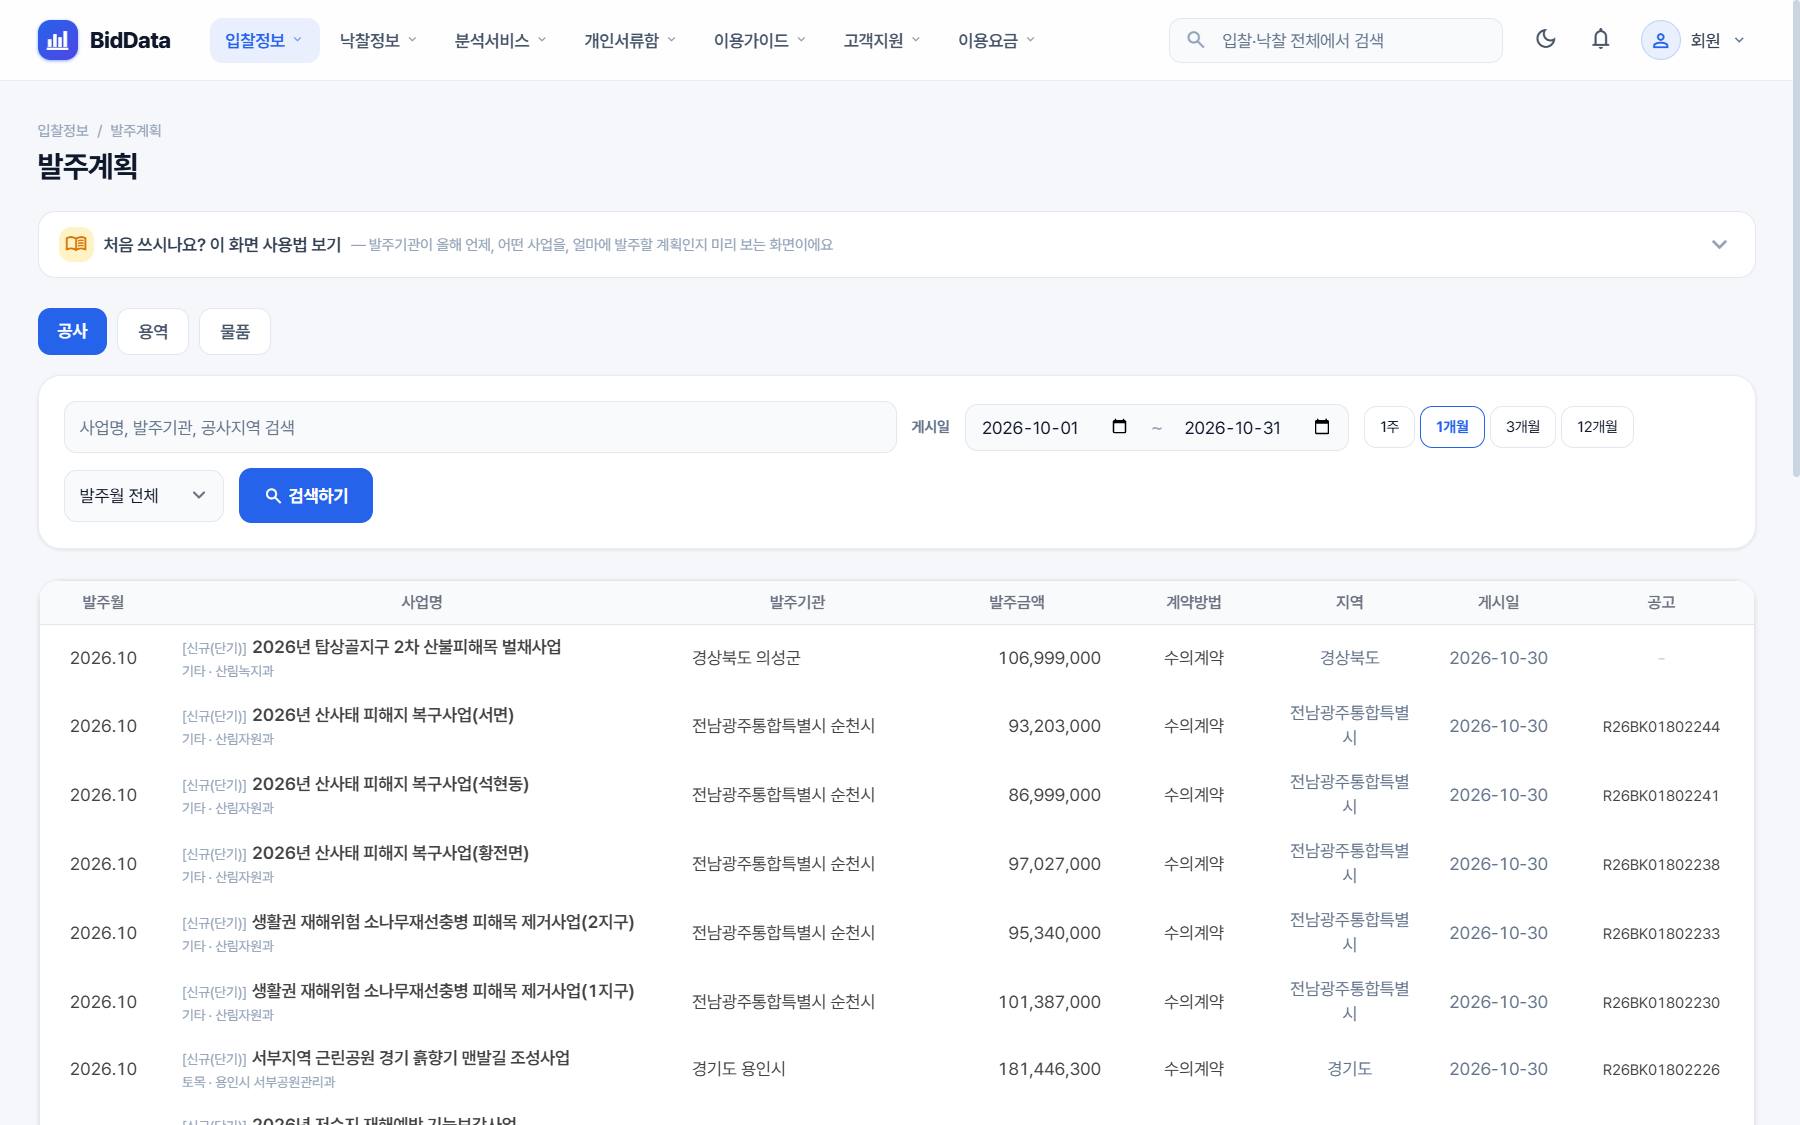The width and height of the screenshot is (1800, 1125).
Task: Open end date calendar picker icon
Action: pos(1321,427)
